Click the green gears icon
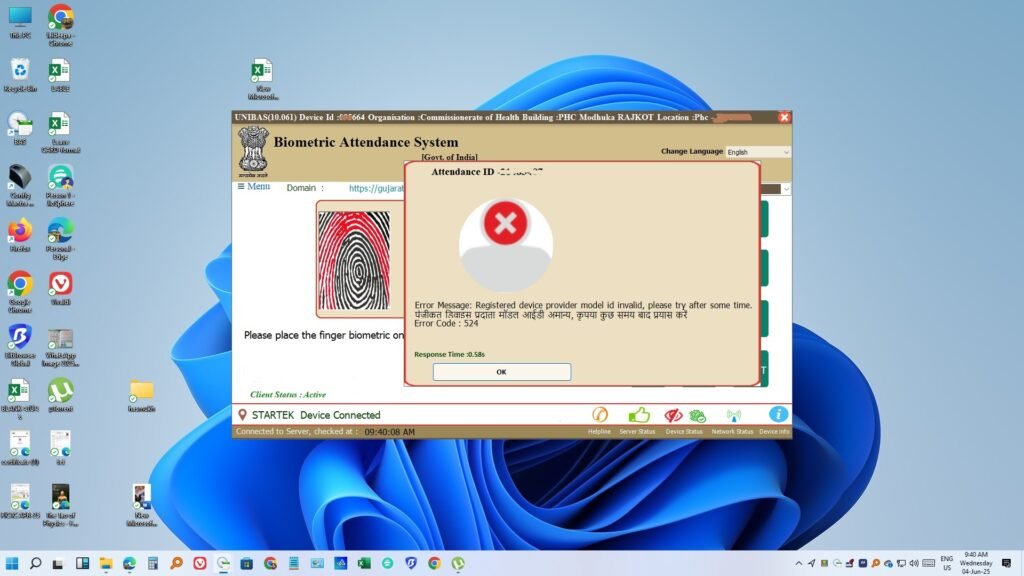 [697, 415]
